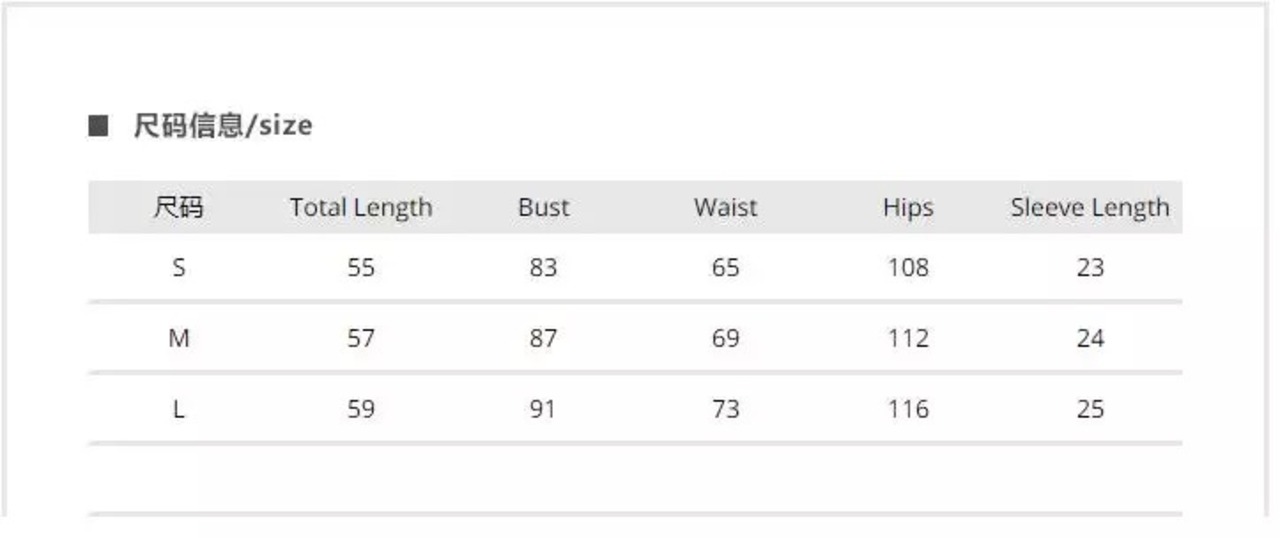This screenshot has width=1280, height=538.
Task: Click the Bust value 87 for size M
Action: tap(543, 339)
